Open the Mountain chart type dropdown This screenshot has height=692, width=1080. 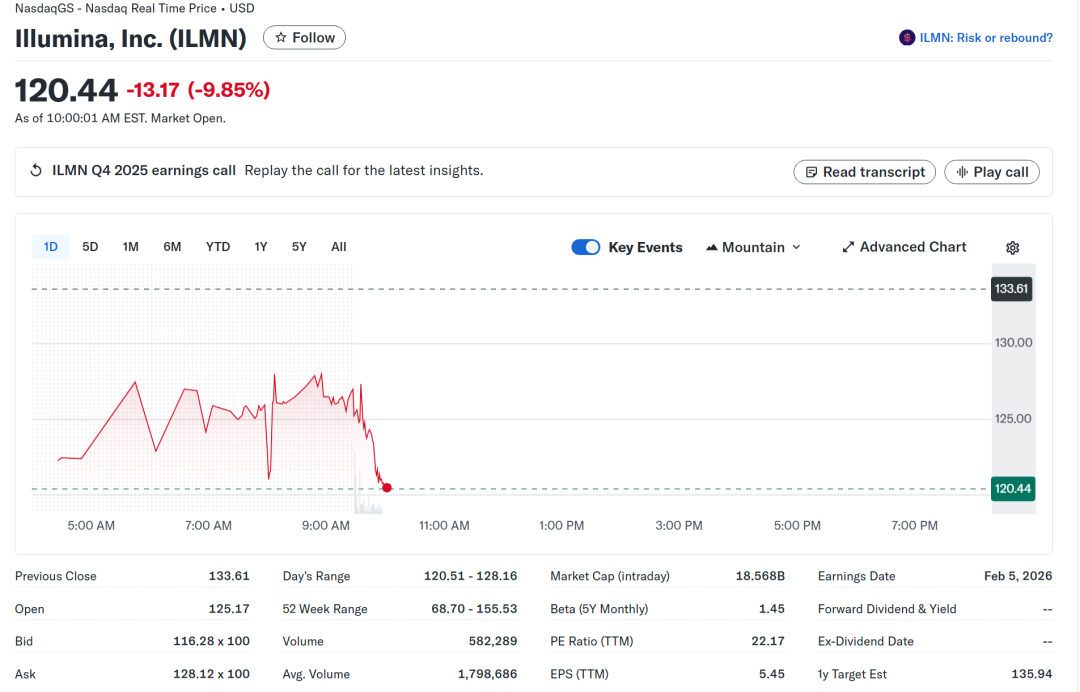coord(753,247)
